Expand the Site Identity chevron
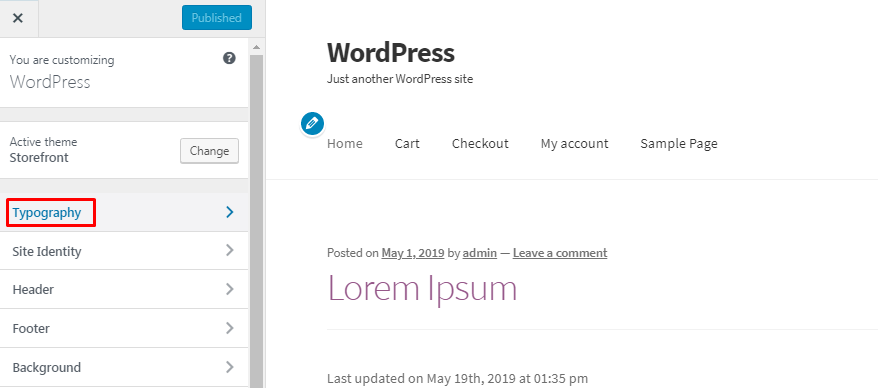 click(230, 250)
